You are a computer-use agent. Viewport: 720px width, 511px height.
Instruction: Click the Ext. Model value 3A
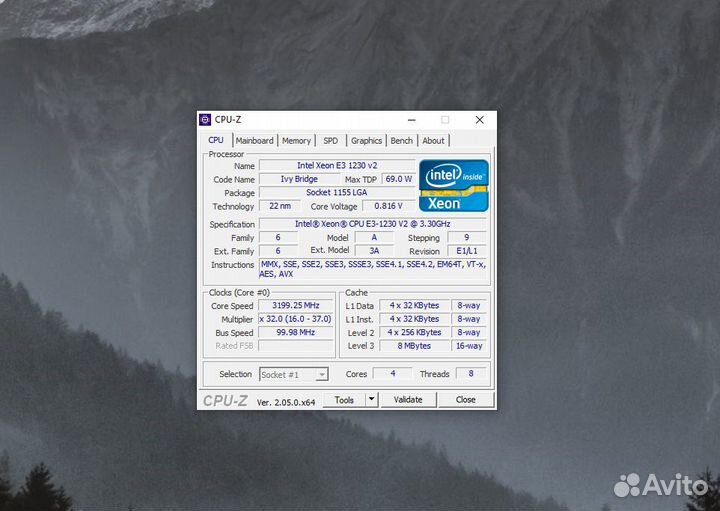point(374,251)
